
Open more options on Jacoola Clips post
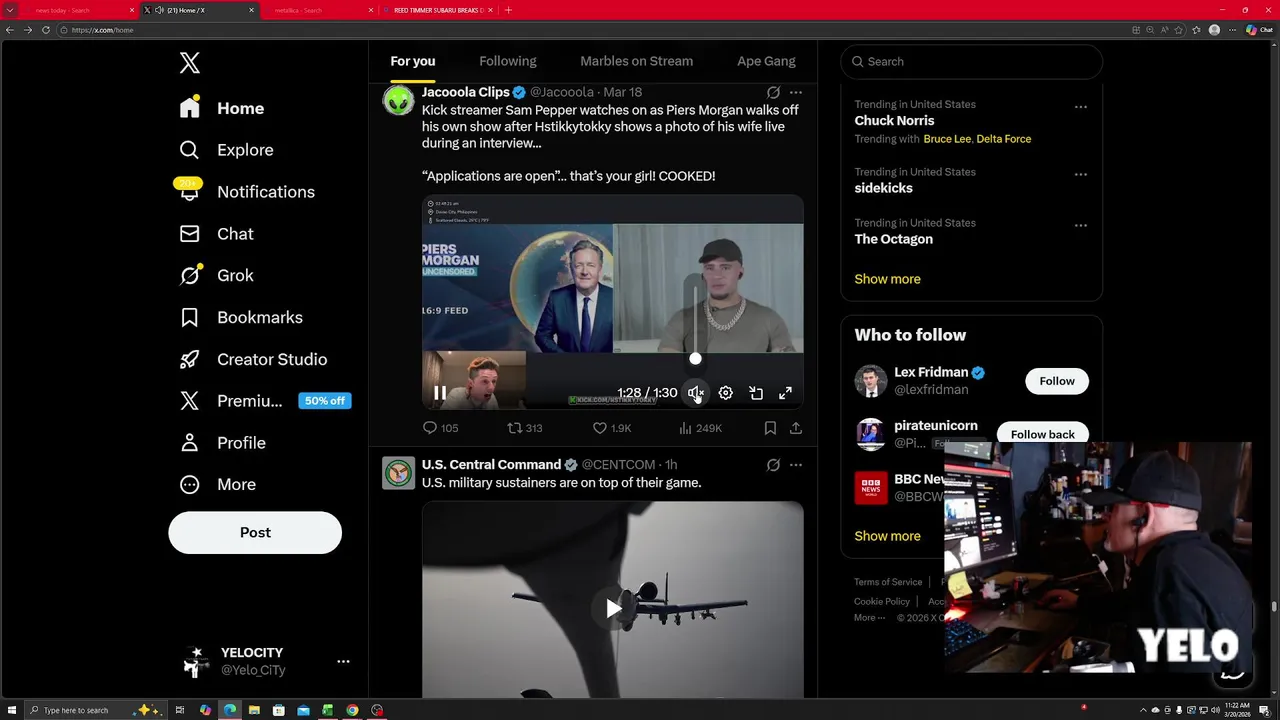click(x=796, y=92)
